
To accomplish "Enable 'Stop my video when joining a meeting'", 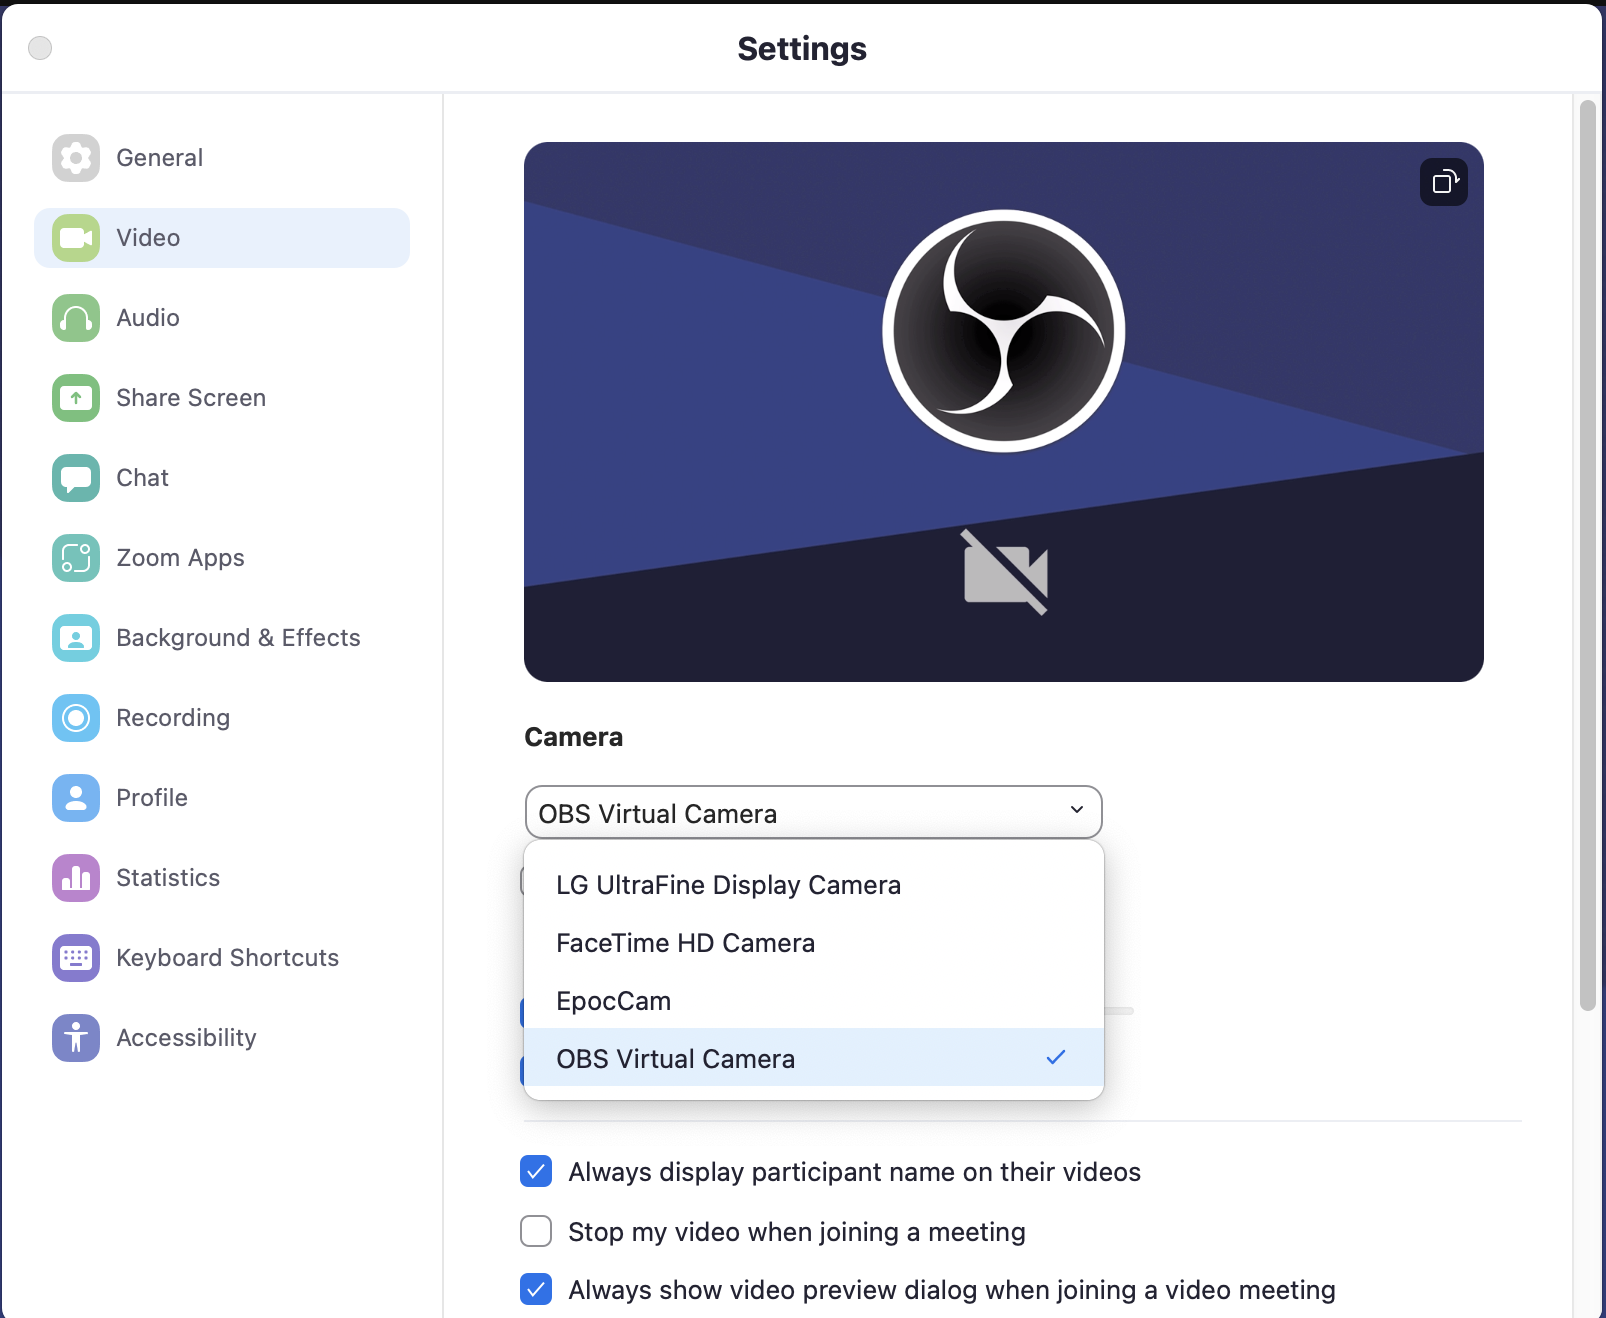I will 536,1232.
